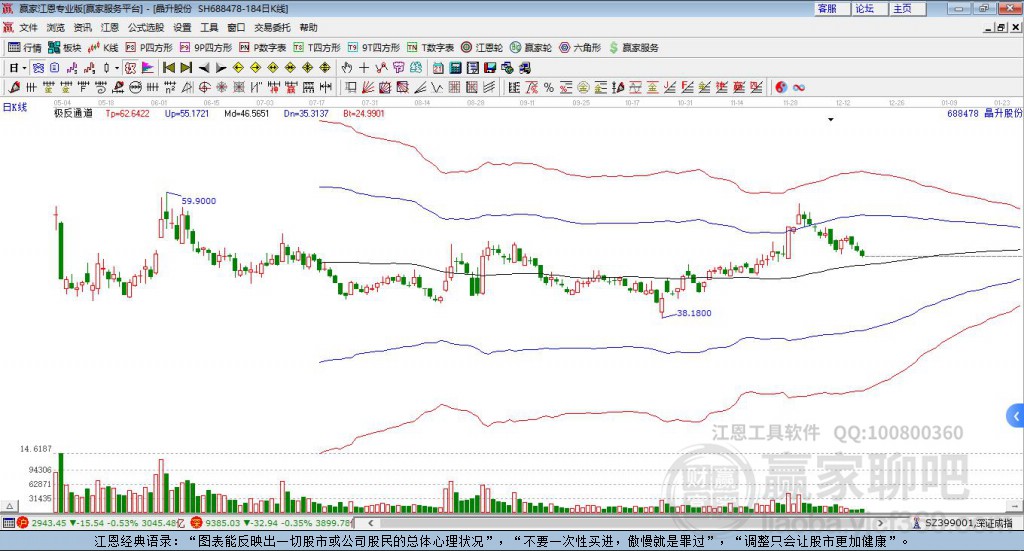Expand the candlestick style dropdown arrow
Screen dimensions: 1024x551
pyautogui.click(x=117, y=68)
